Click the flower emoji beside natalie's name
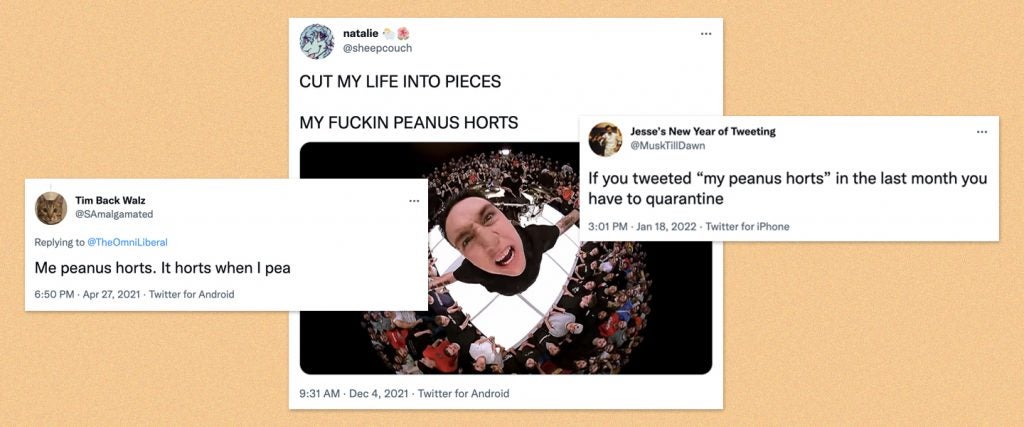 tap(403, 33)
